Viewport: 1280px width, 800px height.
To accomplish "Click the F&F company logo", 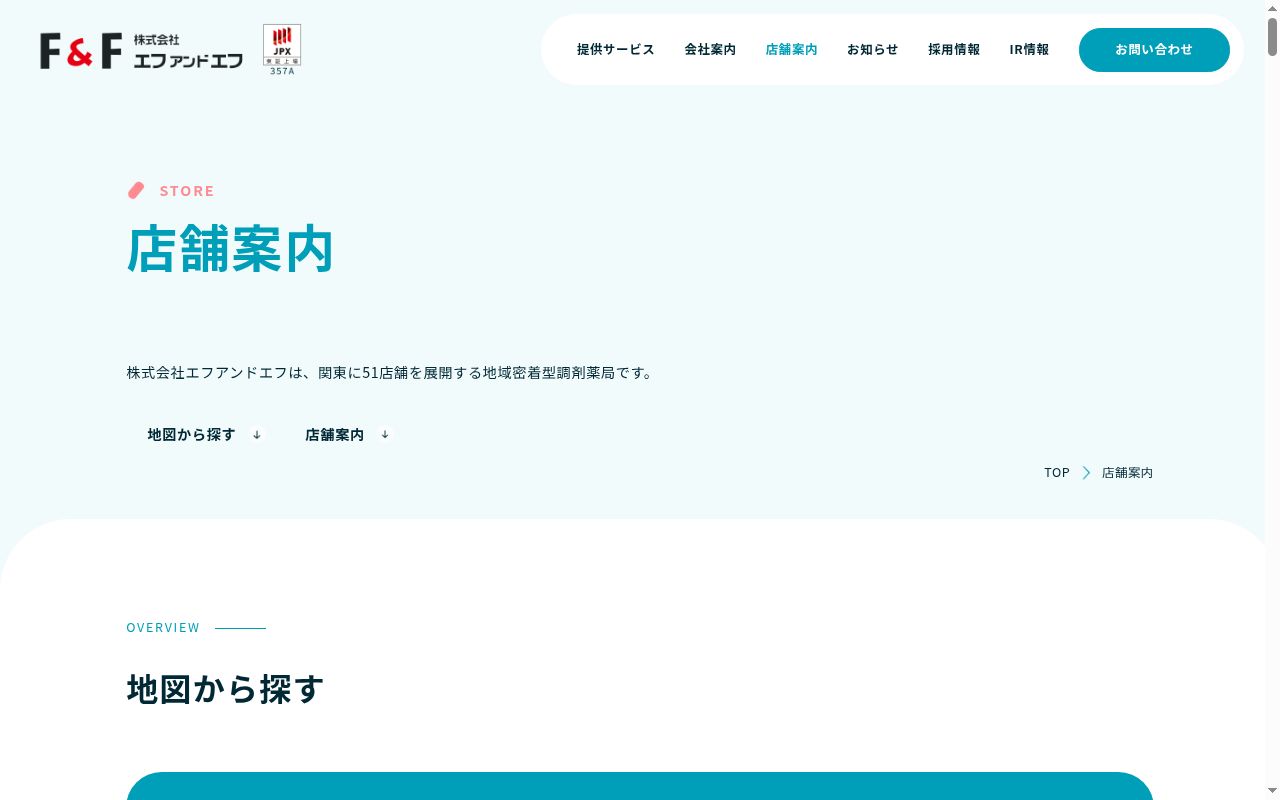I will (141, 50).
